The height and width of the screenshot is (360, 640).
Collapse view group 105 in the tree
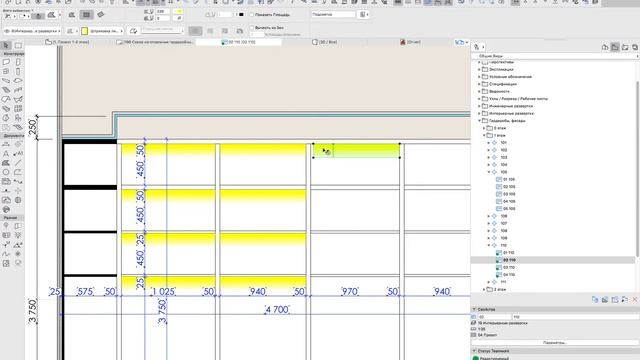point(489,172)
